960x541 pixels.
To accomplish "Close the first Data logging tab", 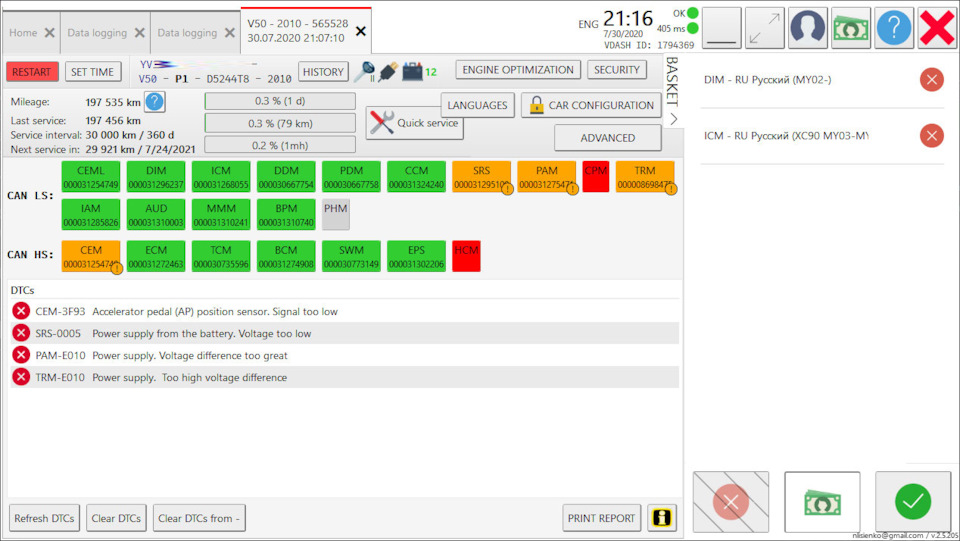I will (x=140, y=32).
